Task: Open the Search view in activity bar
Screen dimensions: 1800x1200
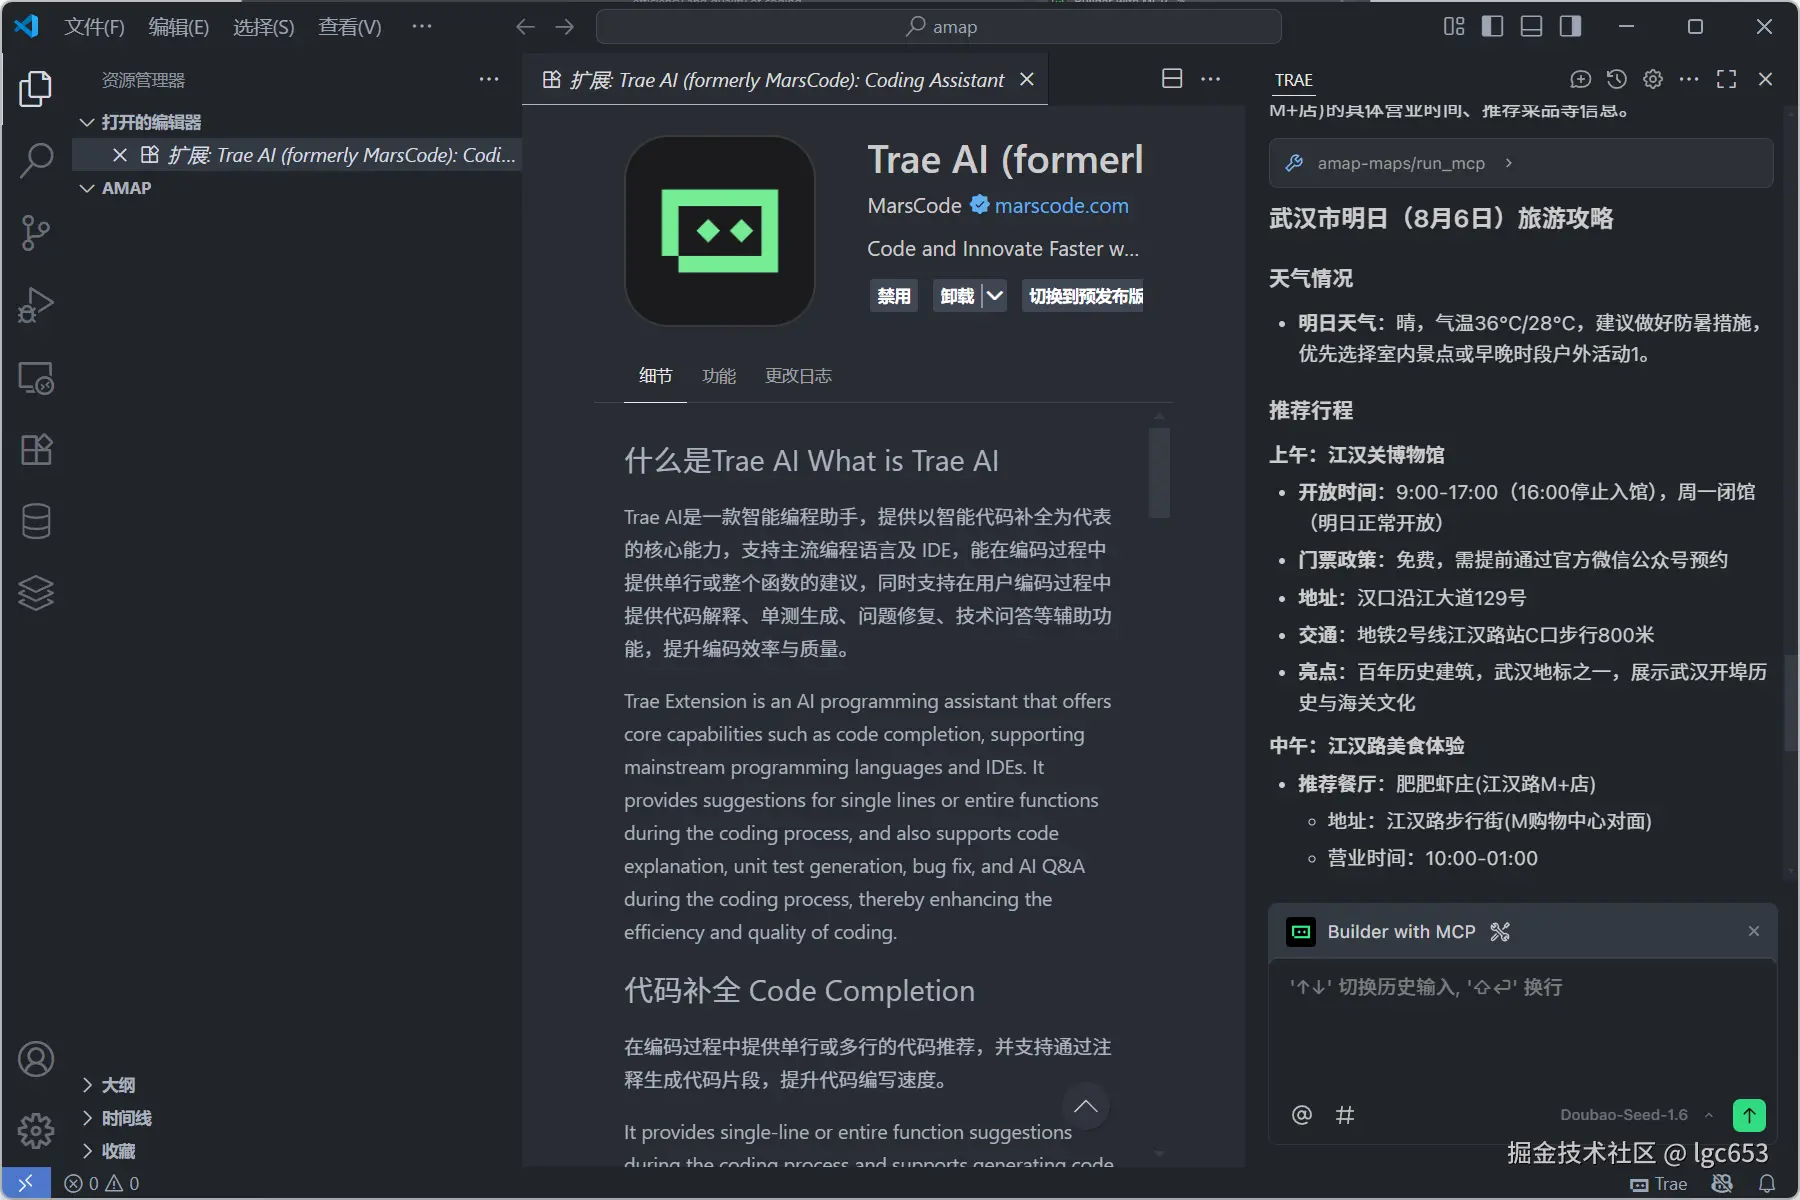Action: [x=36, y=160]
